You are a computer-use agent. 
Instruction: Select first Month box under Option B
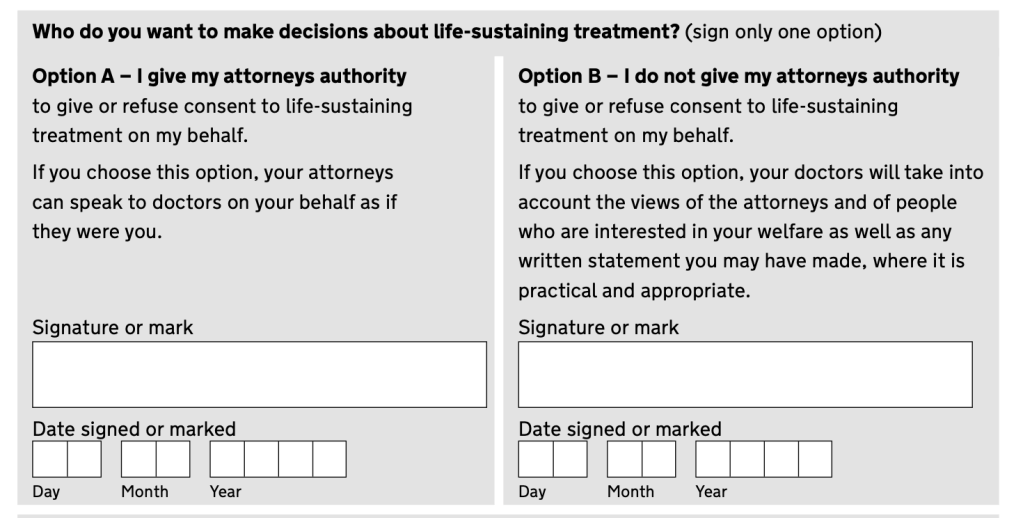click(x=624, y=459)
